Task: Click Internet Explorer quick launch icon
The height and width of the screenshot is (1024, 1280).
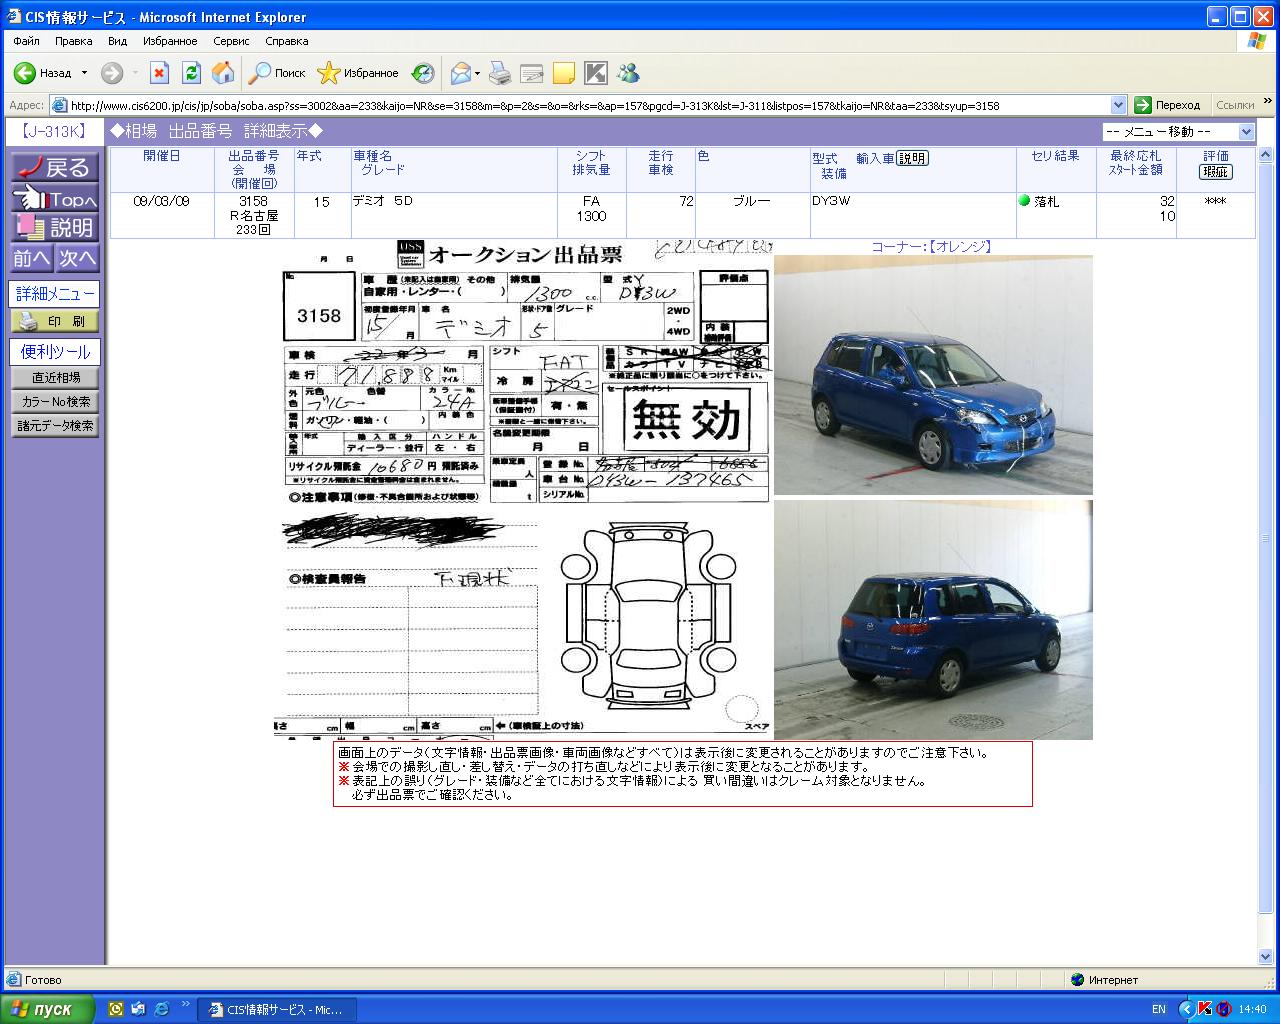Action: tap(161, 1009)
